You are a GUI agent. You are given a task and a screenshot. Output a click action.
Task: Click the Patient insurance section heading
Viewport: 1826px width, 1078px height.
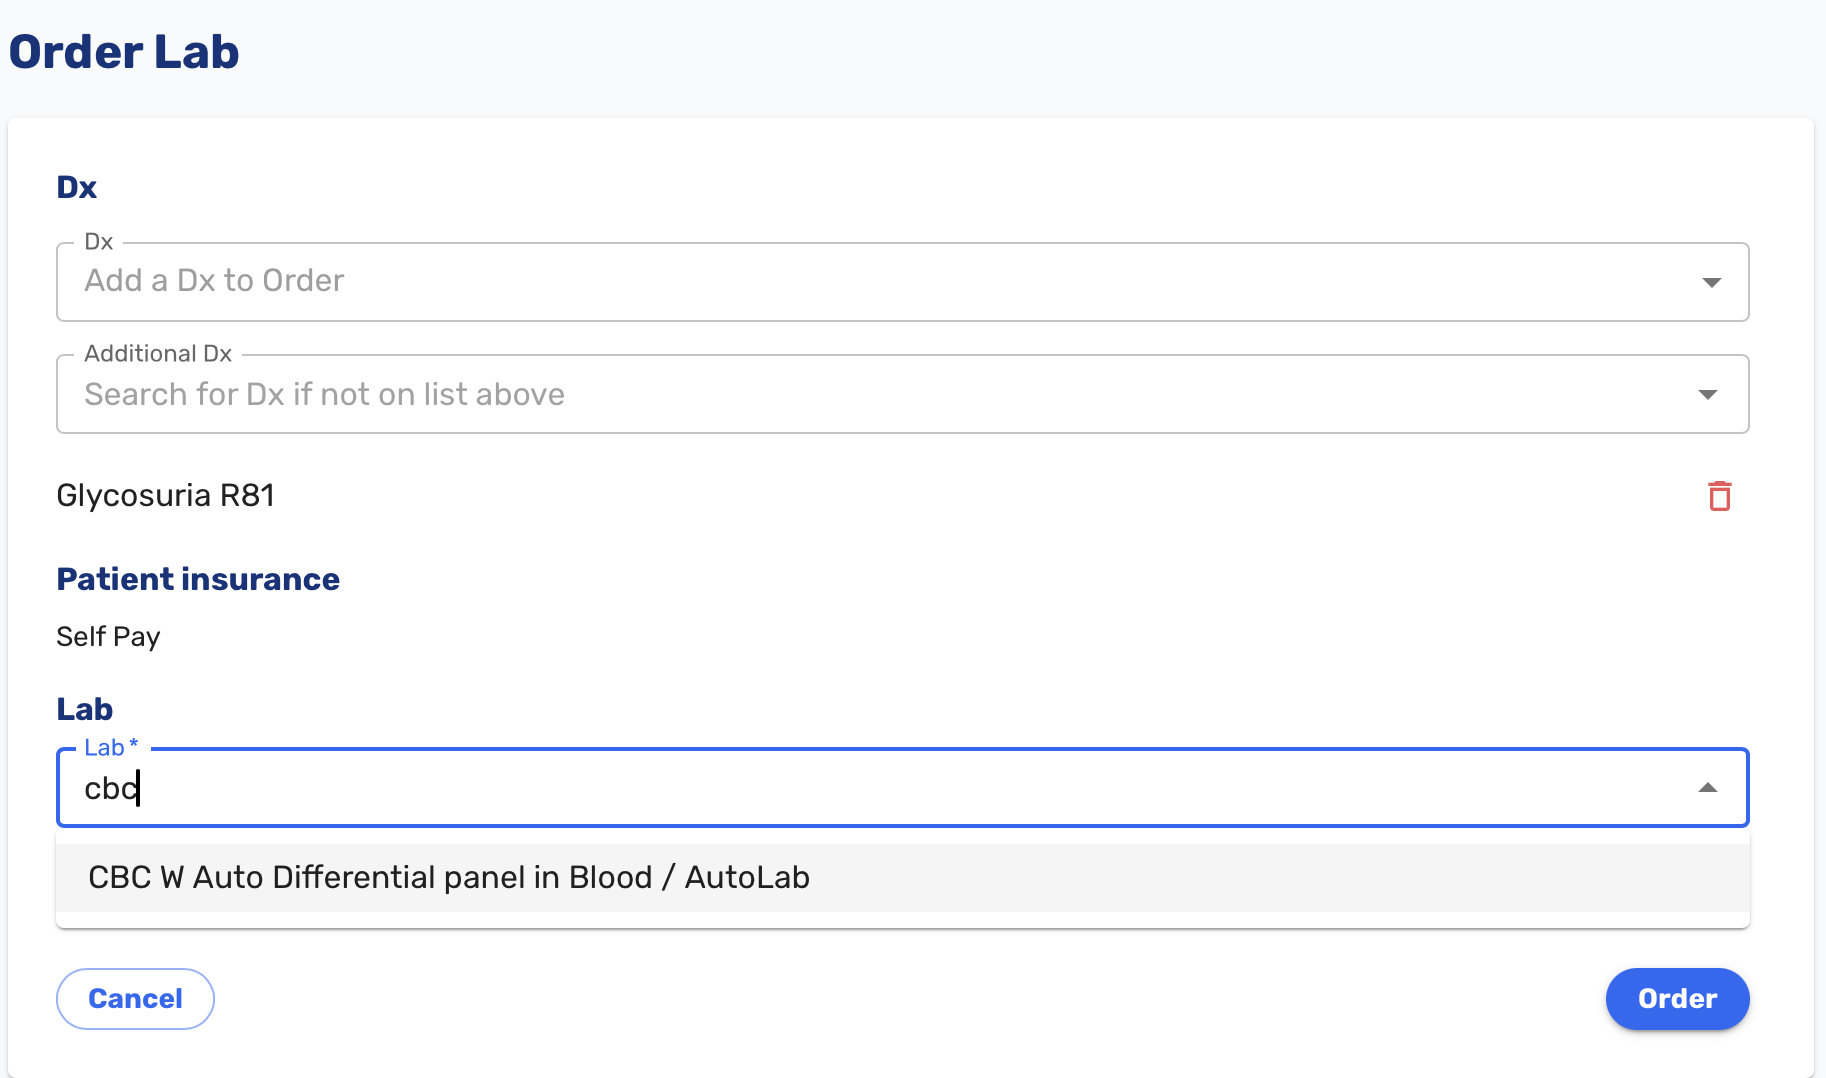(x=198, y=579)
